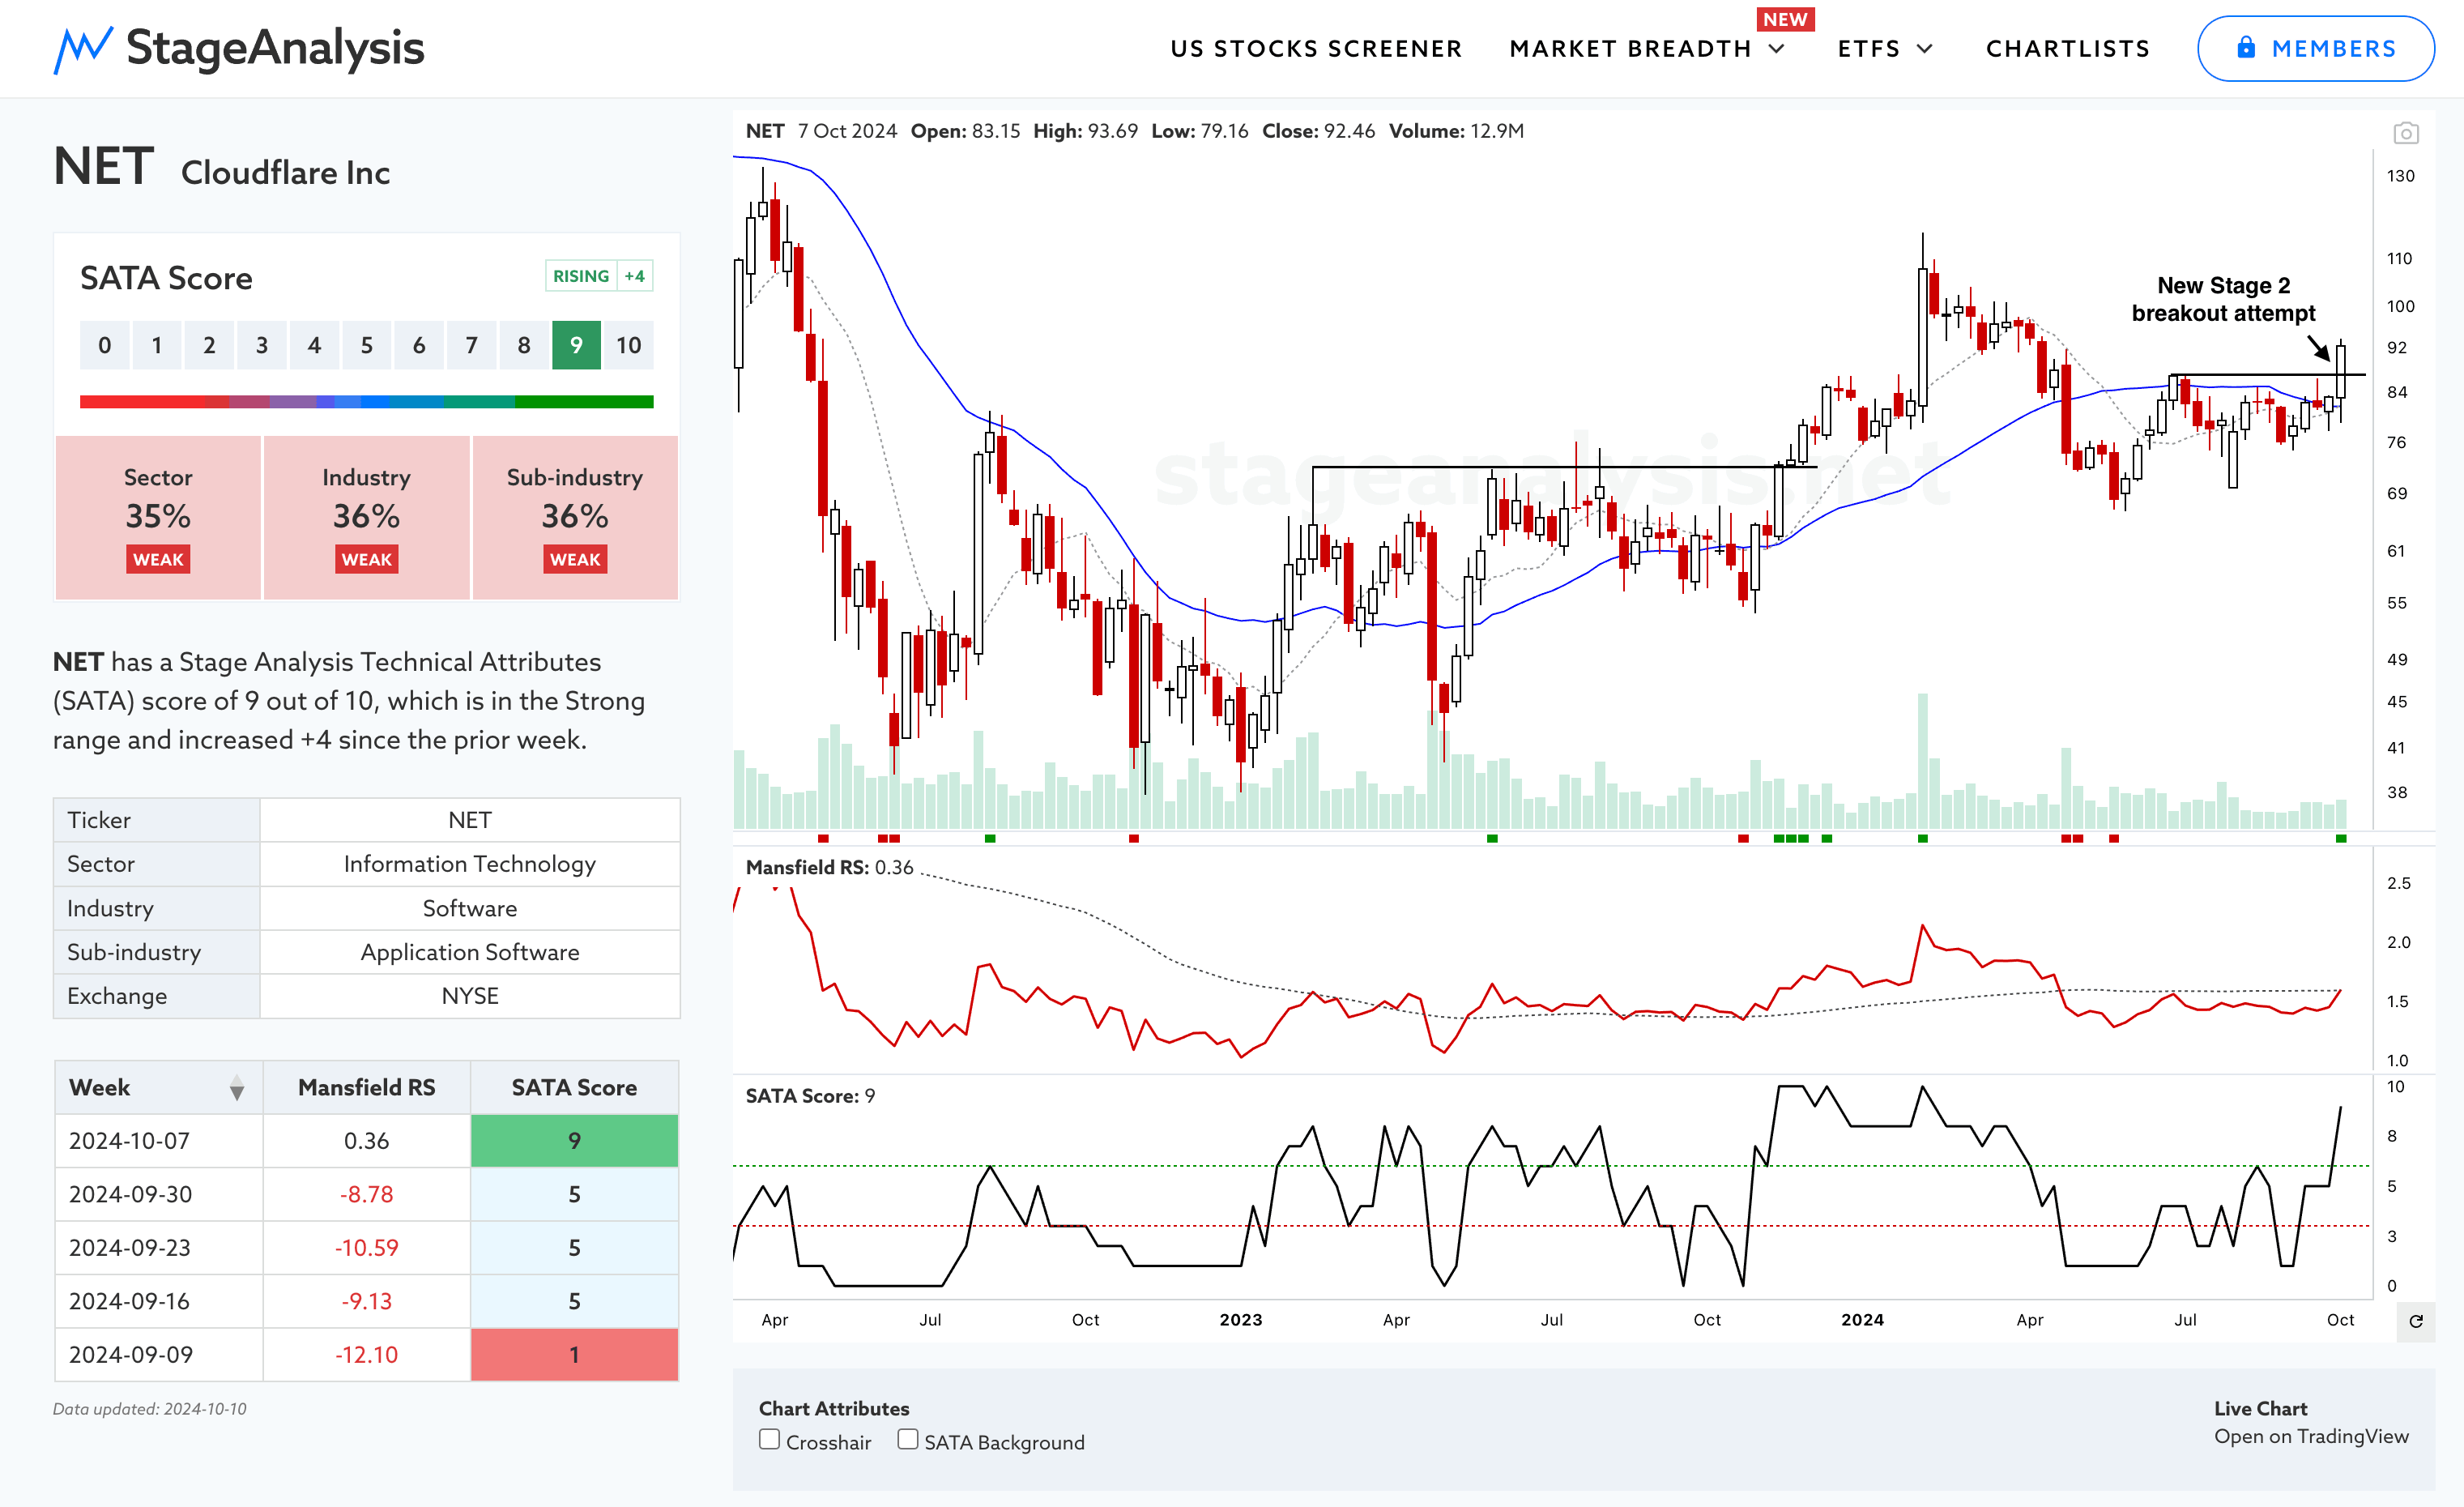The height and width of the screenshot is (1507, 2464).
Task: Click the Software industry cell
Action: click(x=469, y=908)
